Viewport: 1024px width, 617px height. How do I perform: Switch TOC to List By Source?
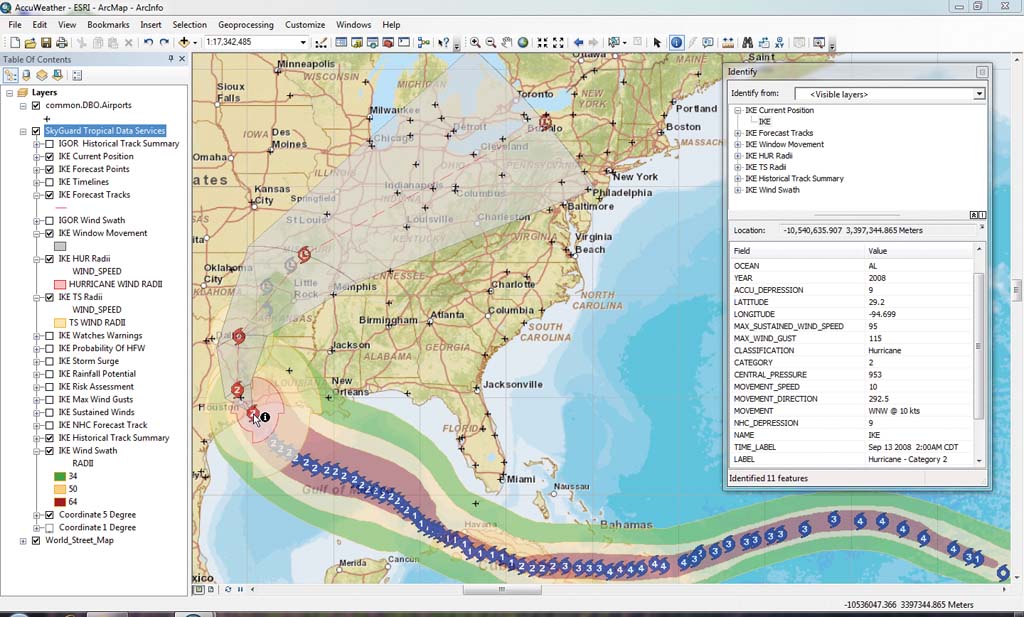[27, 75]
